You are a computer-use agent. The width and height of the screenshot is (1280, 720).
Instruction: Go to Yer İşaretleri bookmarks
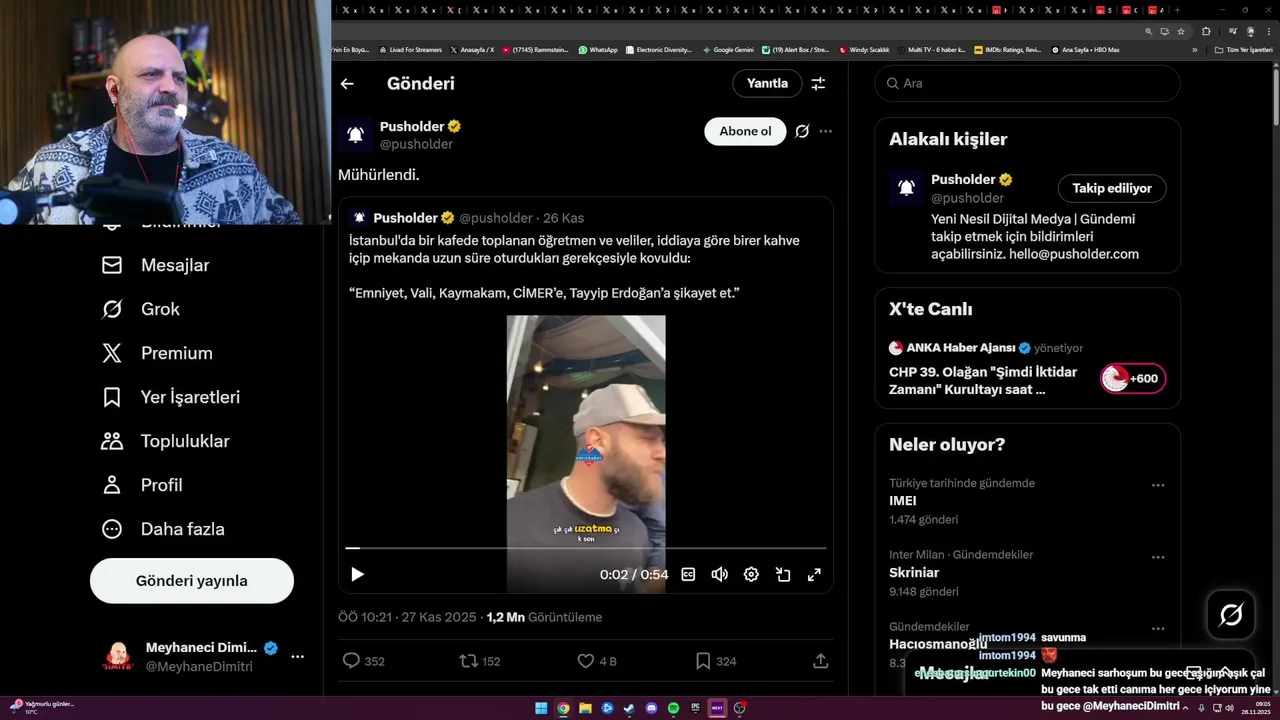(171, 397)
